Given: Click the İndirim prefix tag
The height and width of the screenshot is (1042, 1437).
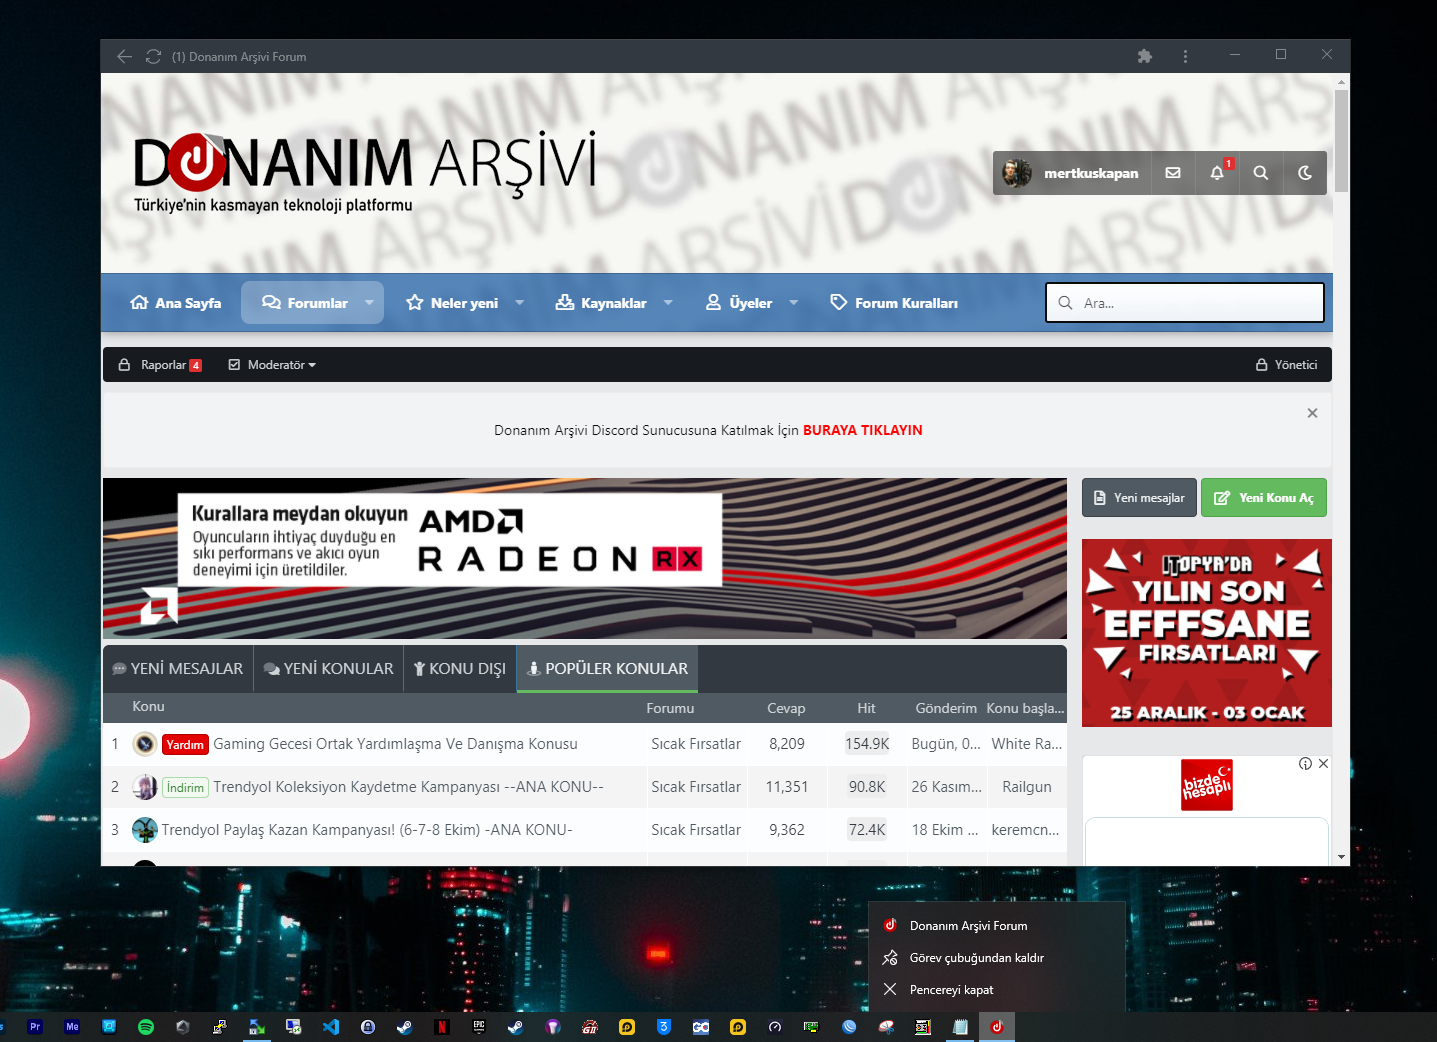Looking at the screenshot, I should pos(185,787).
